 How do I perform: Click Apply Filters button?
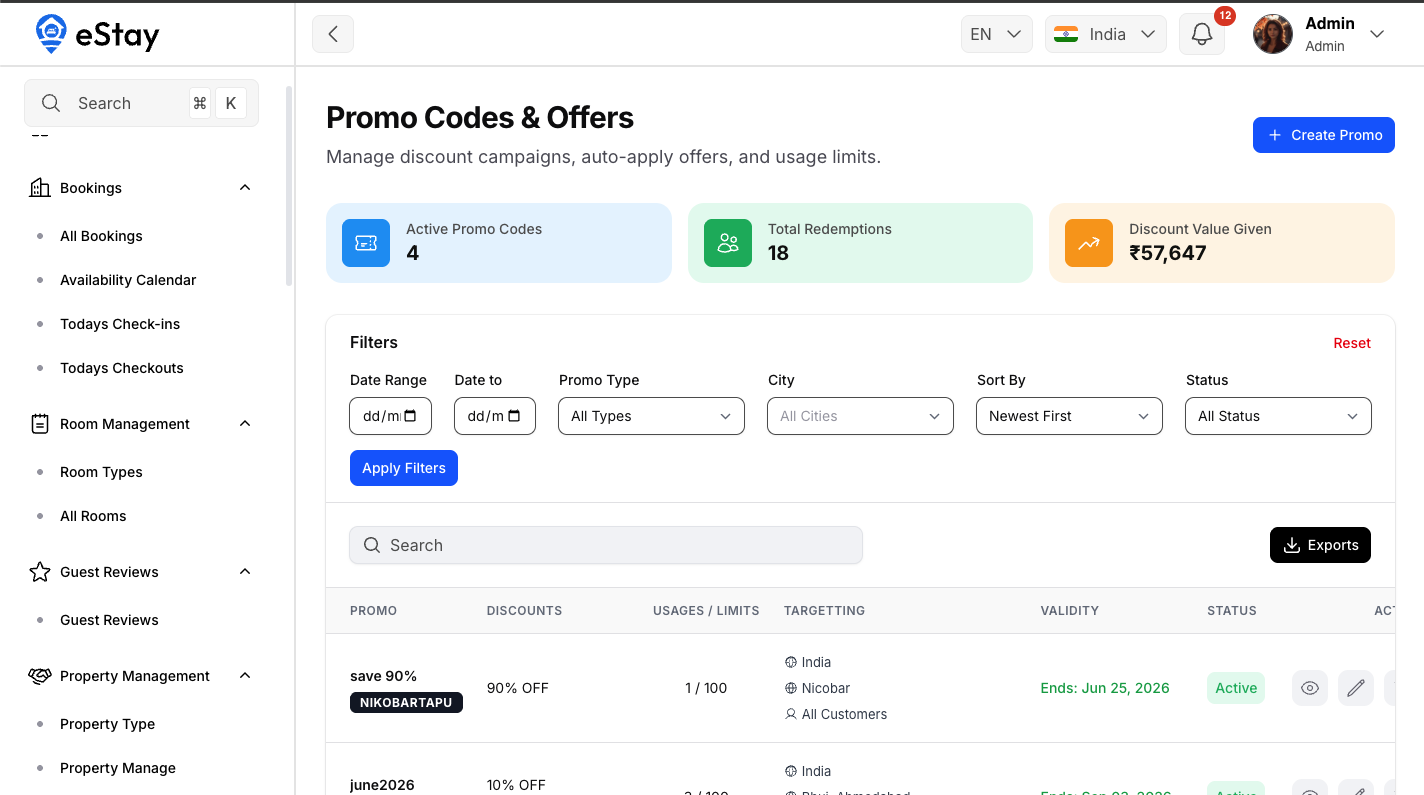pyautogui.click(x=404, y=468)
